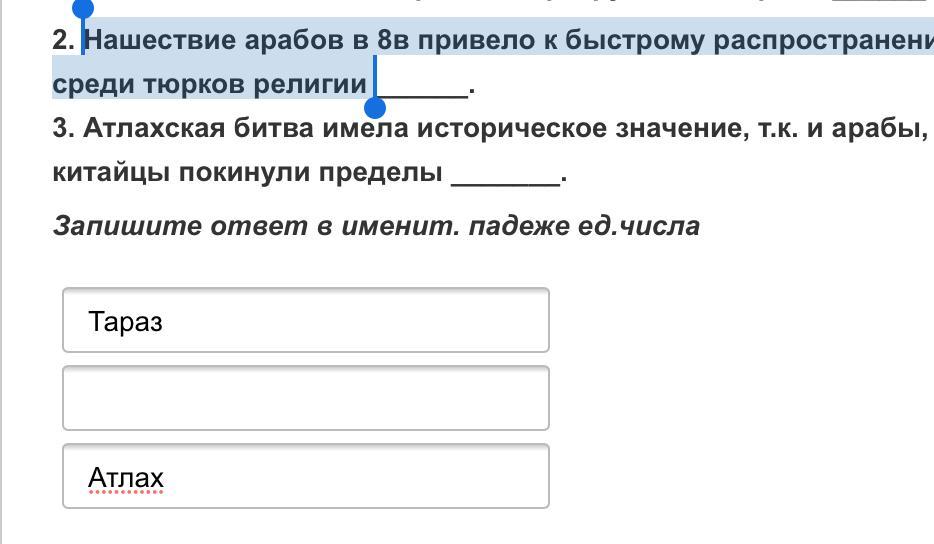The image size is (934, 544).
Task: Click the blank line after религии
Action: click(x=422, y=86)
